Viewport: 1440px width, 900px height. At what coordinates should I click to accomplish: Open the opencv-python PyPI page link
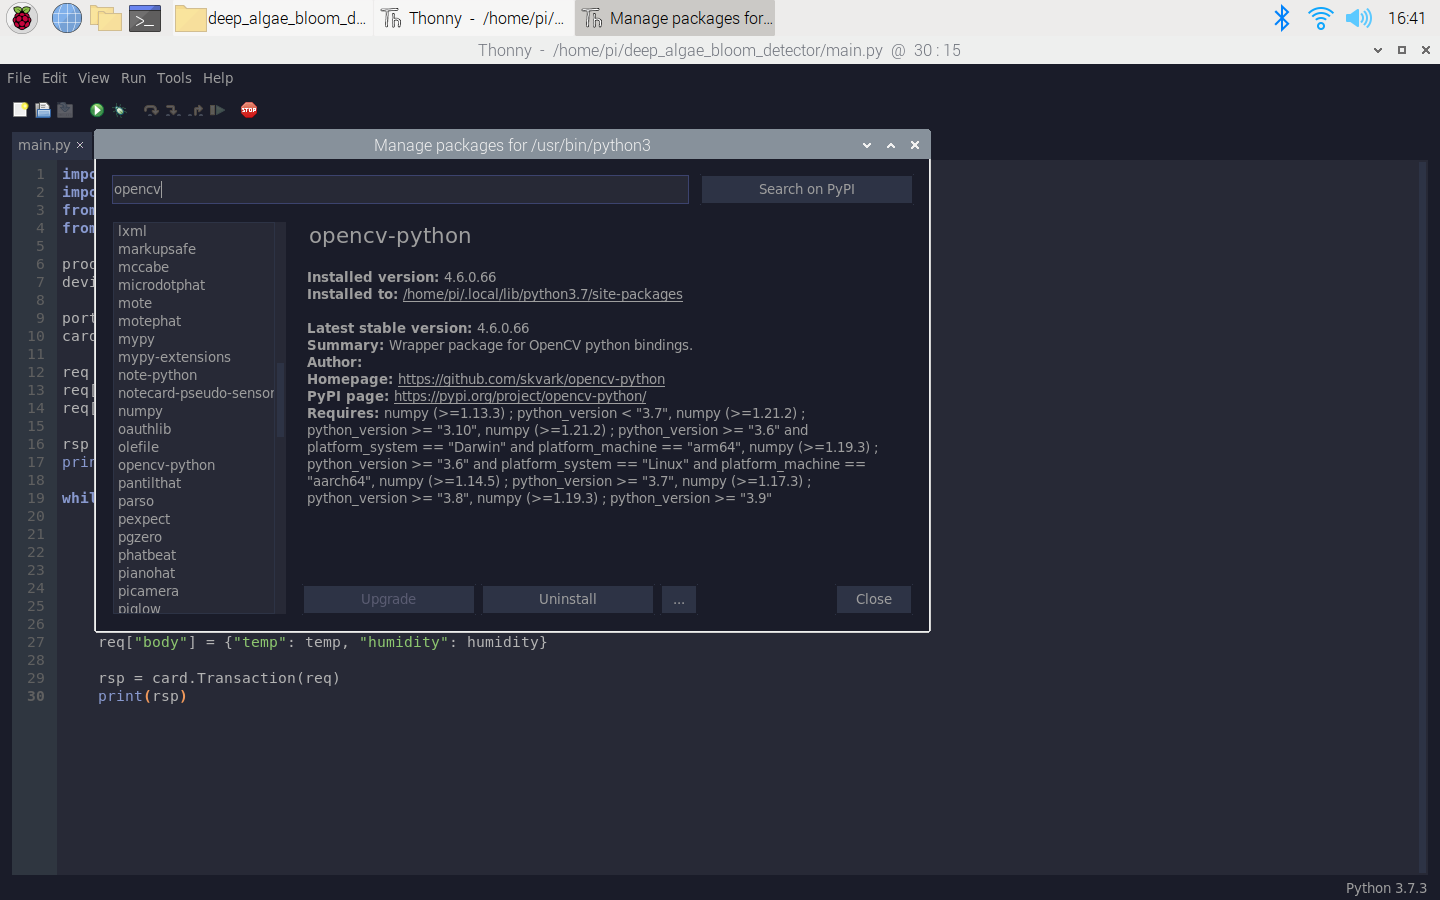coord(519,396)
